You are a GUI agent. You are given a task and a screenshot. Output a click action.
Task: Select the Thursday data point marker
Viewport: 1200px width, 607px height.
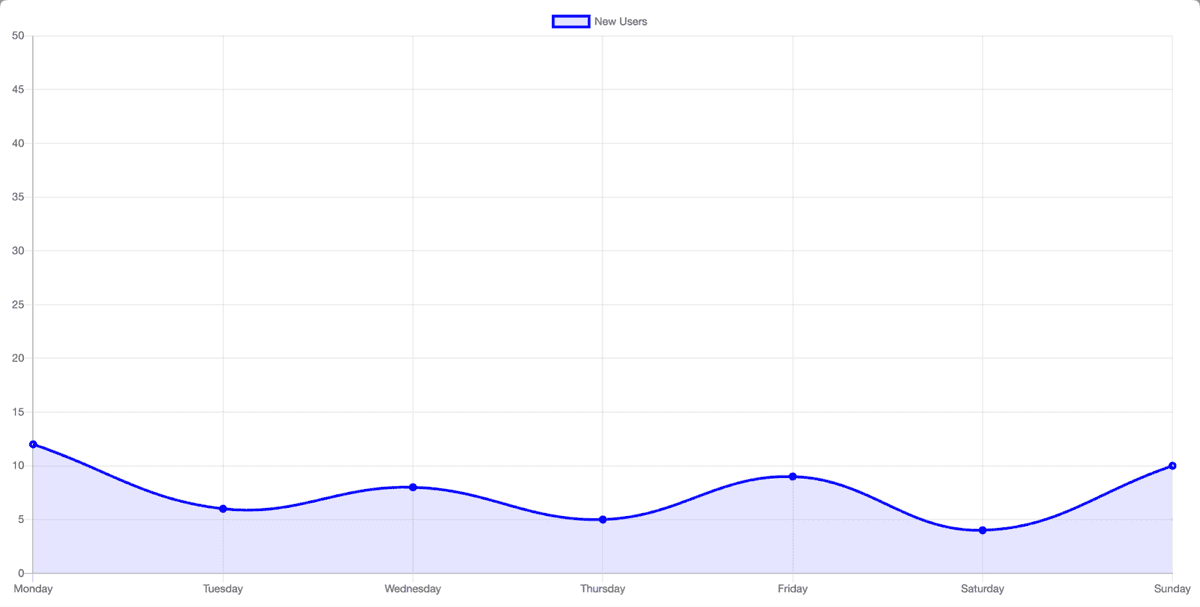click(603, 520)
